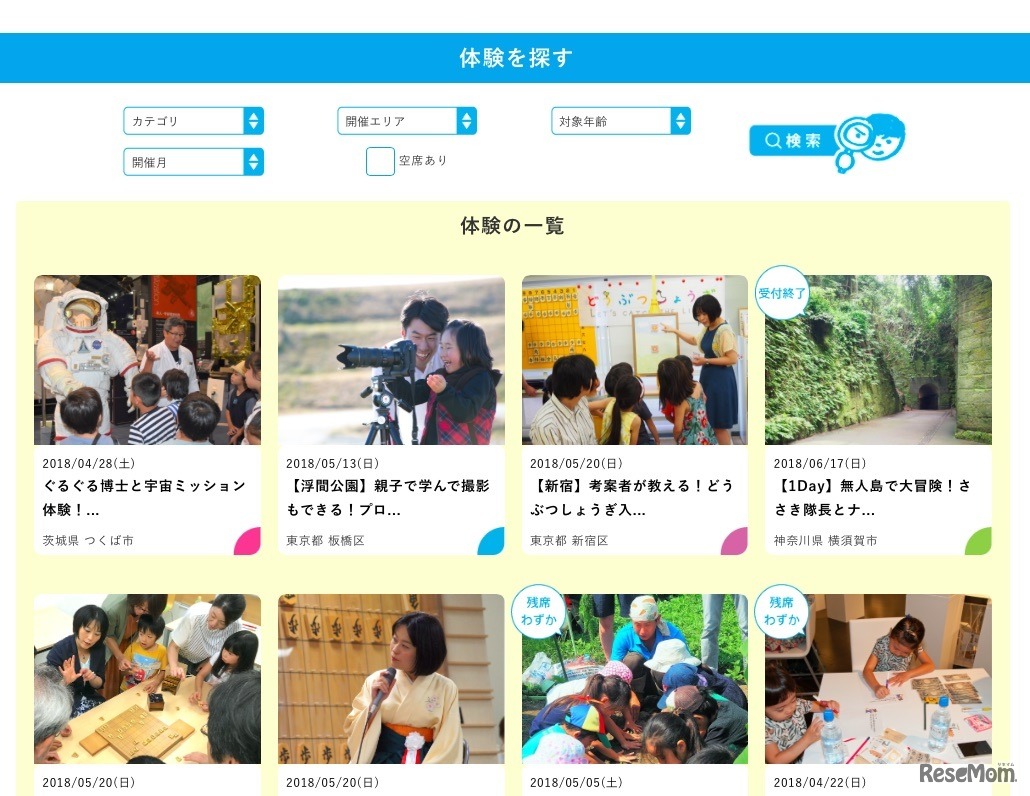Click the magnifying glass search icon
The image size is (1030, 796).
[773, 141]
